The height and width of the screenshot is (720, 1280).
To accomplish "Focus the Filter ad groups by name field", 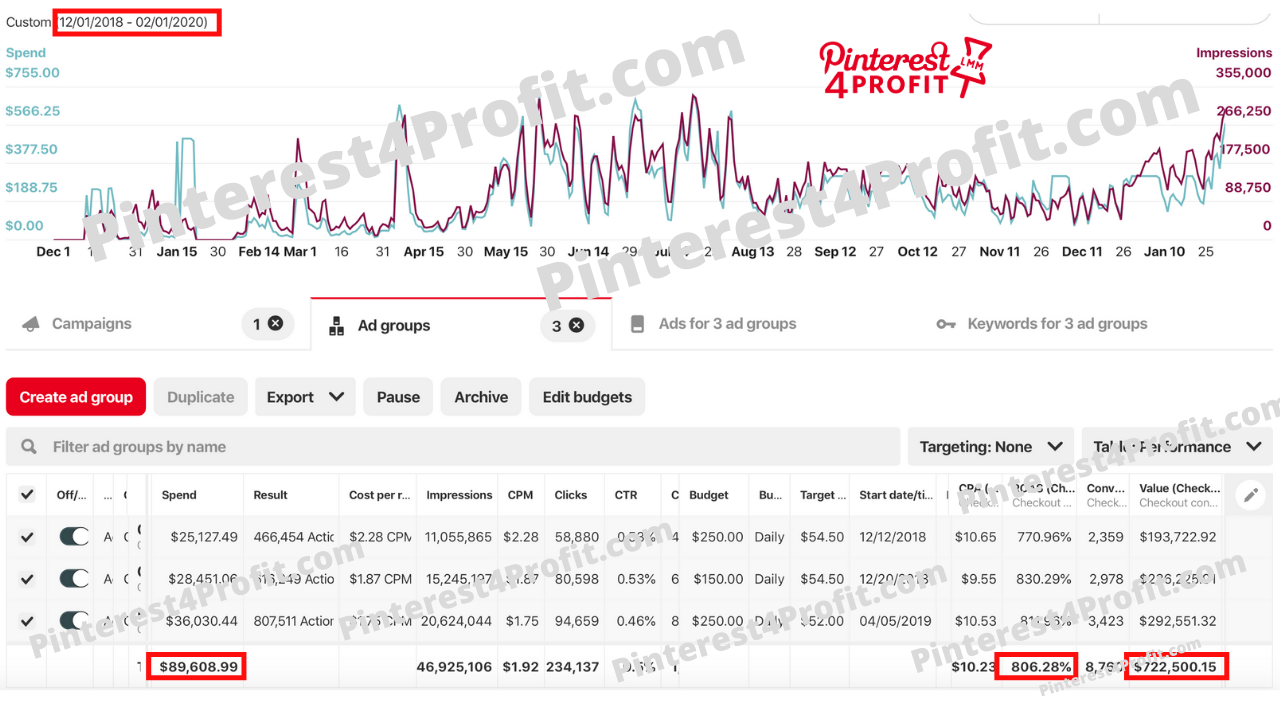I will click(x=453, y=447).
